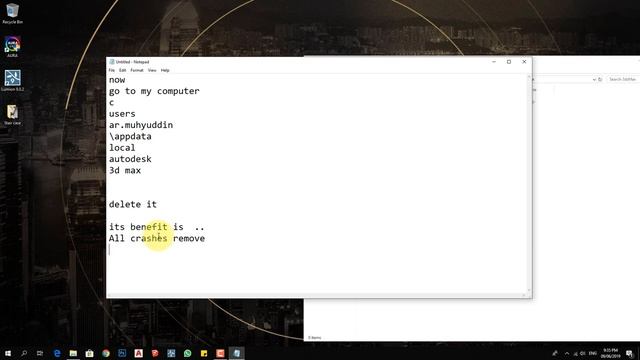Image resolution: width=640 pixels, height=360 pixels.
Task: Open the Windows Start menu
Action: pyautogui.click(x=8, y=353)
